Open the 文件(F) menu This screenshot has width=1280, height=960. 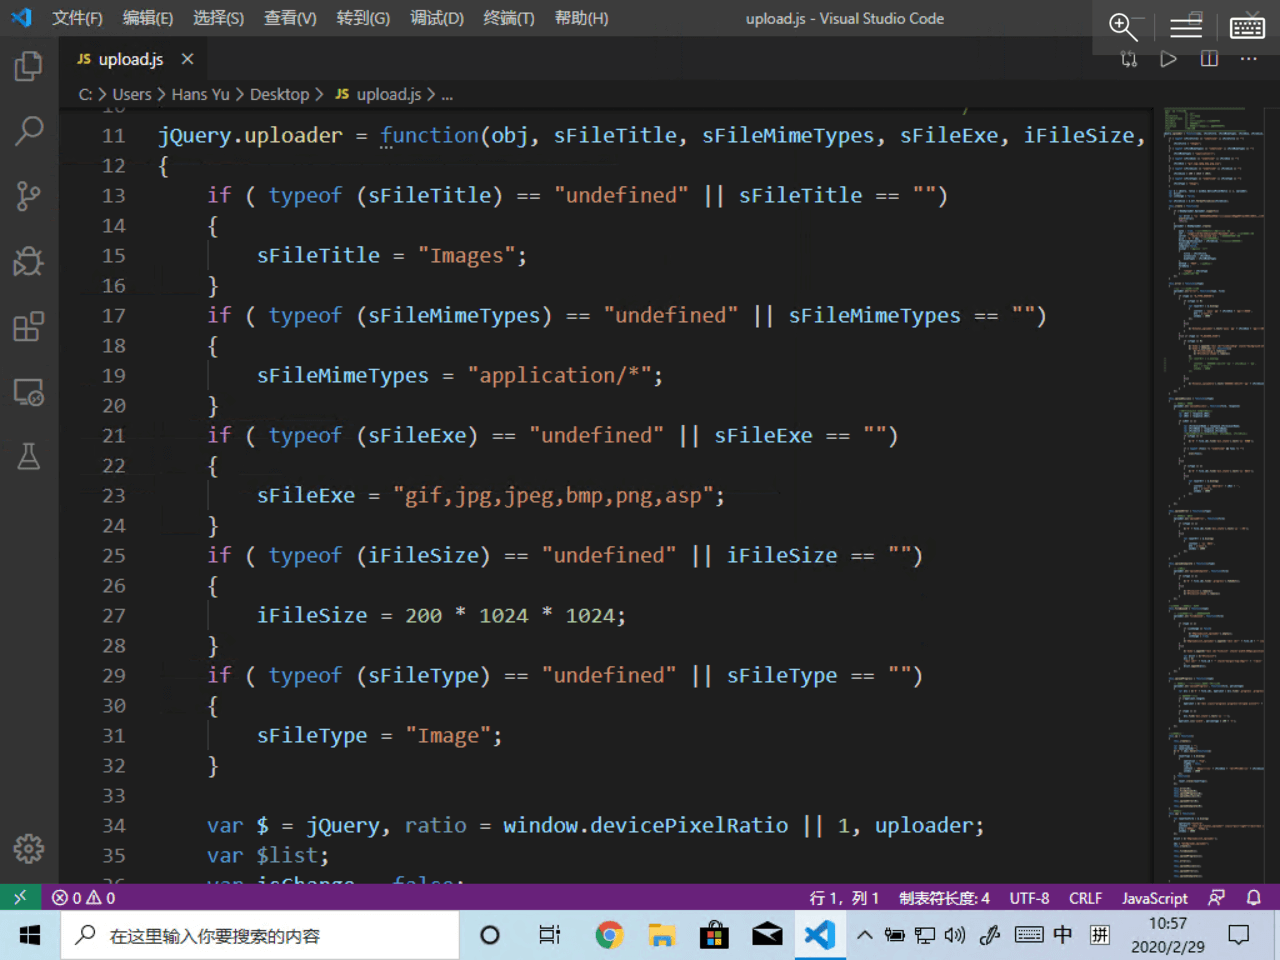click(x=77, y=18)
